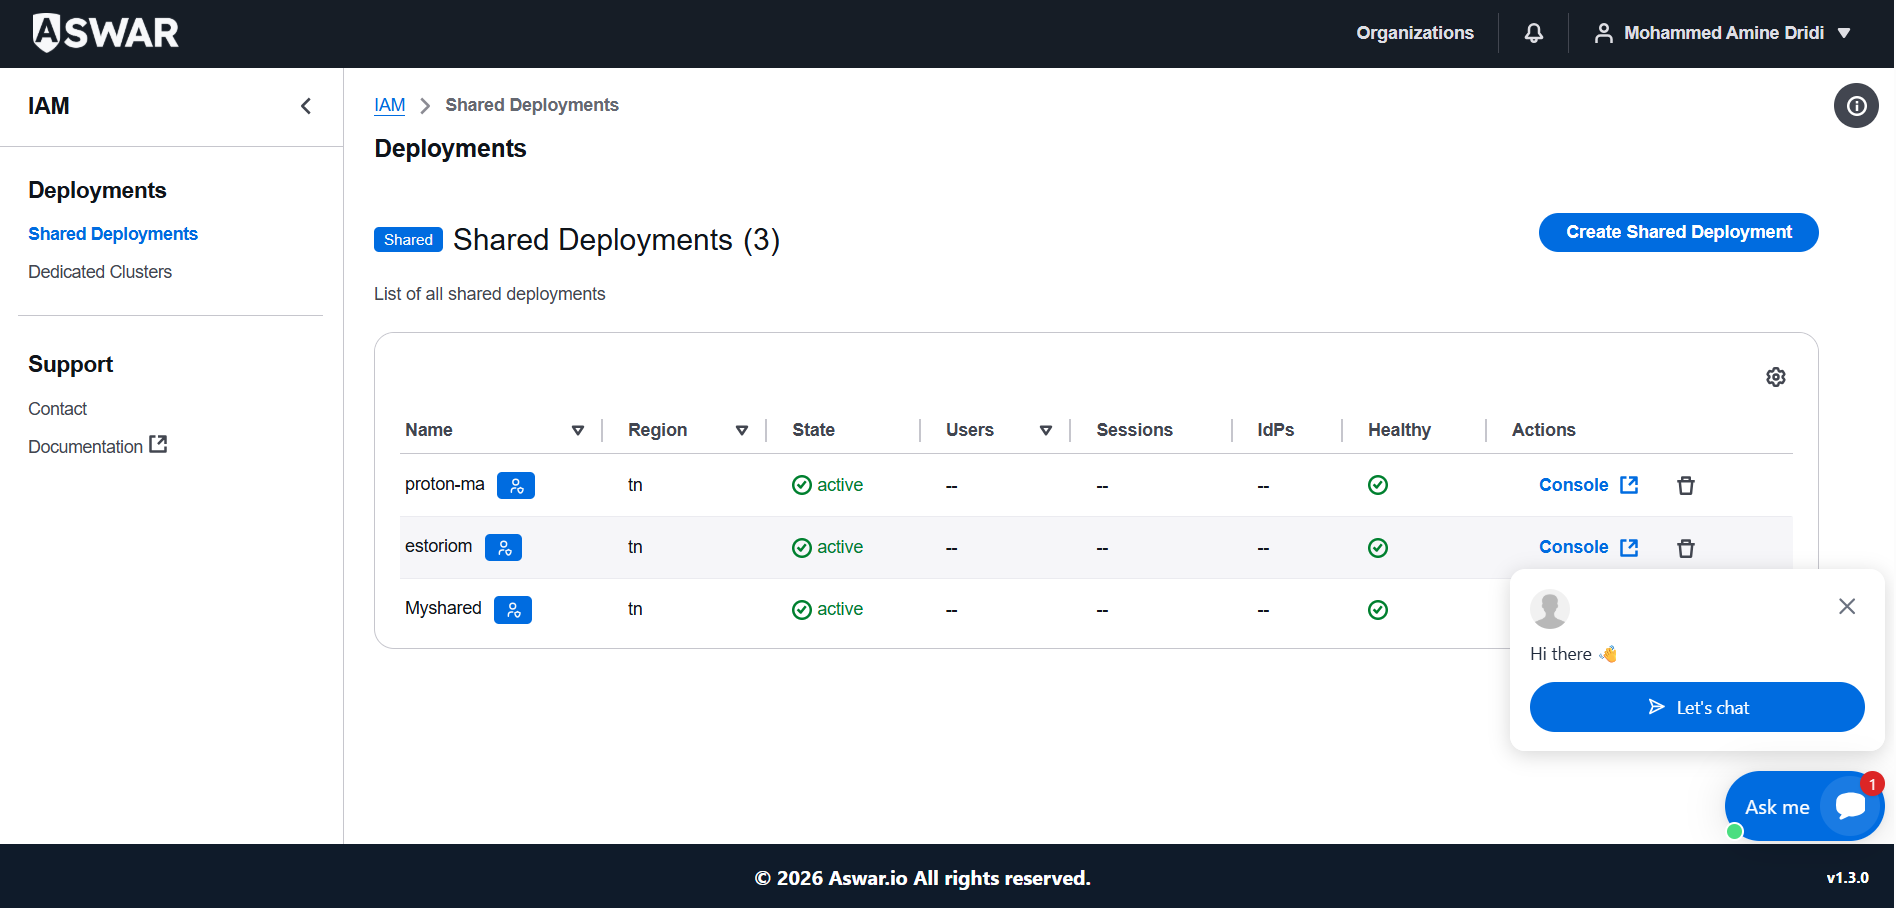1896x908 pixels.
Task: Click Myshared healthy check icon
Action: click(x=1377, y=610)
